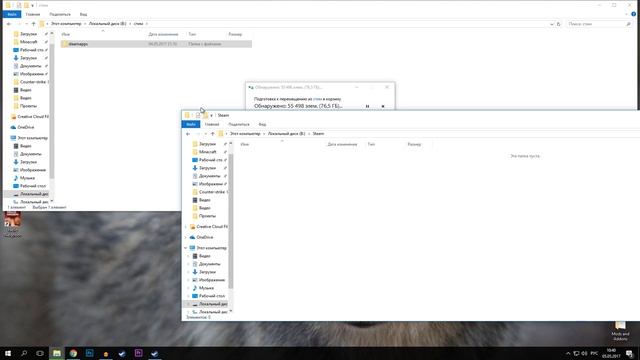The image size is (640, 360).
Task: Click 'Этот компьютер' breadcrumb in стим window
Action: 66,24
